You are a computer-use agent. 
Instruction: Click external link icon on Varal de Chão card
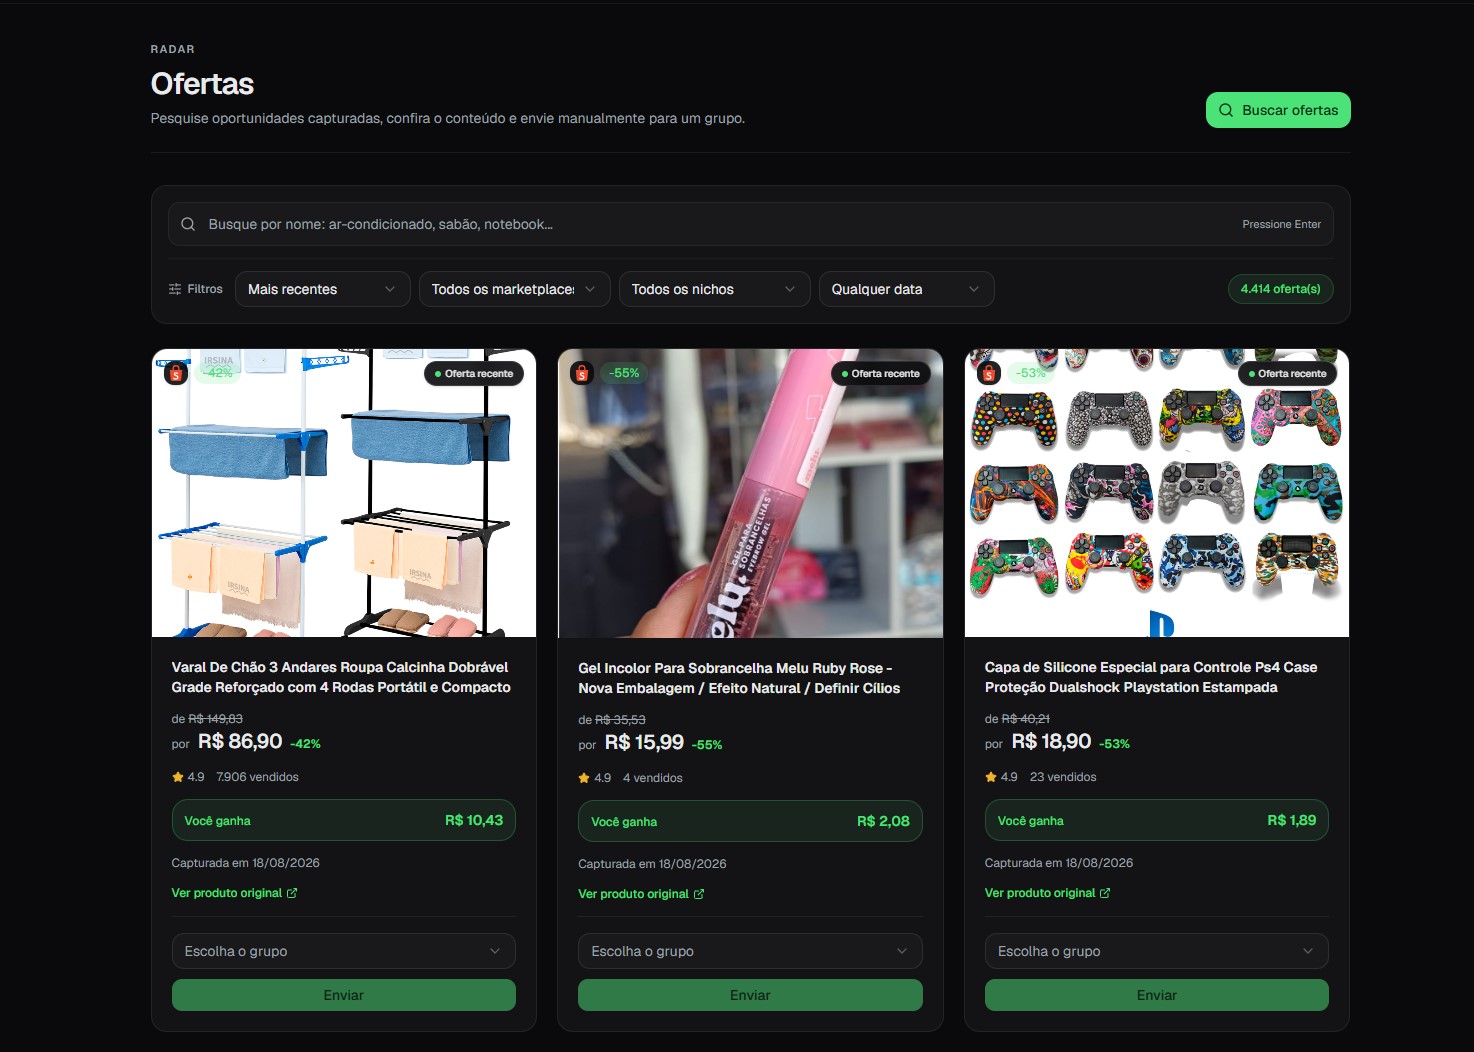292,893
